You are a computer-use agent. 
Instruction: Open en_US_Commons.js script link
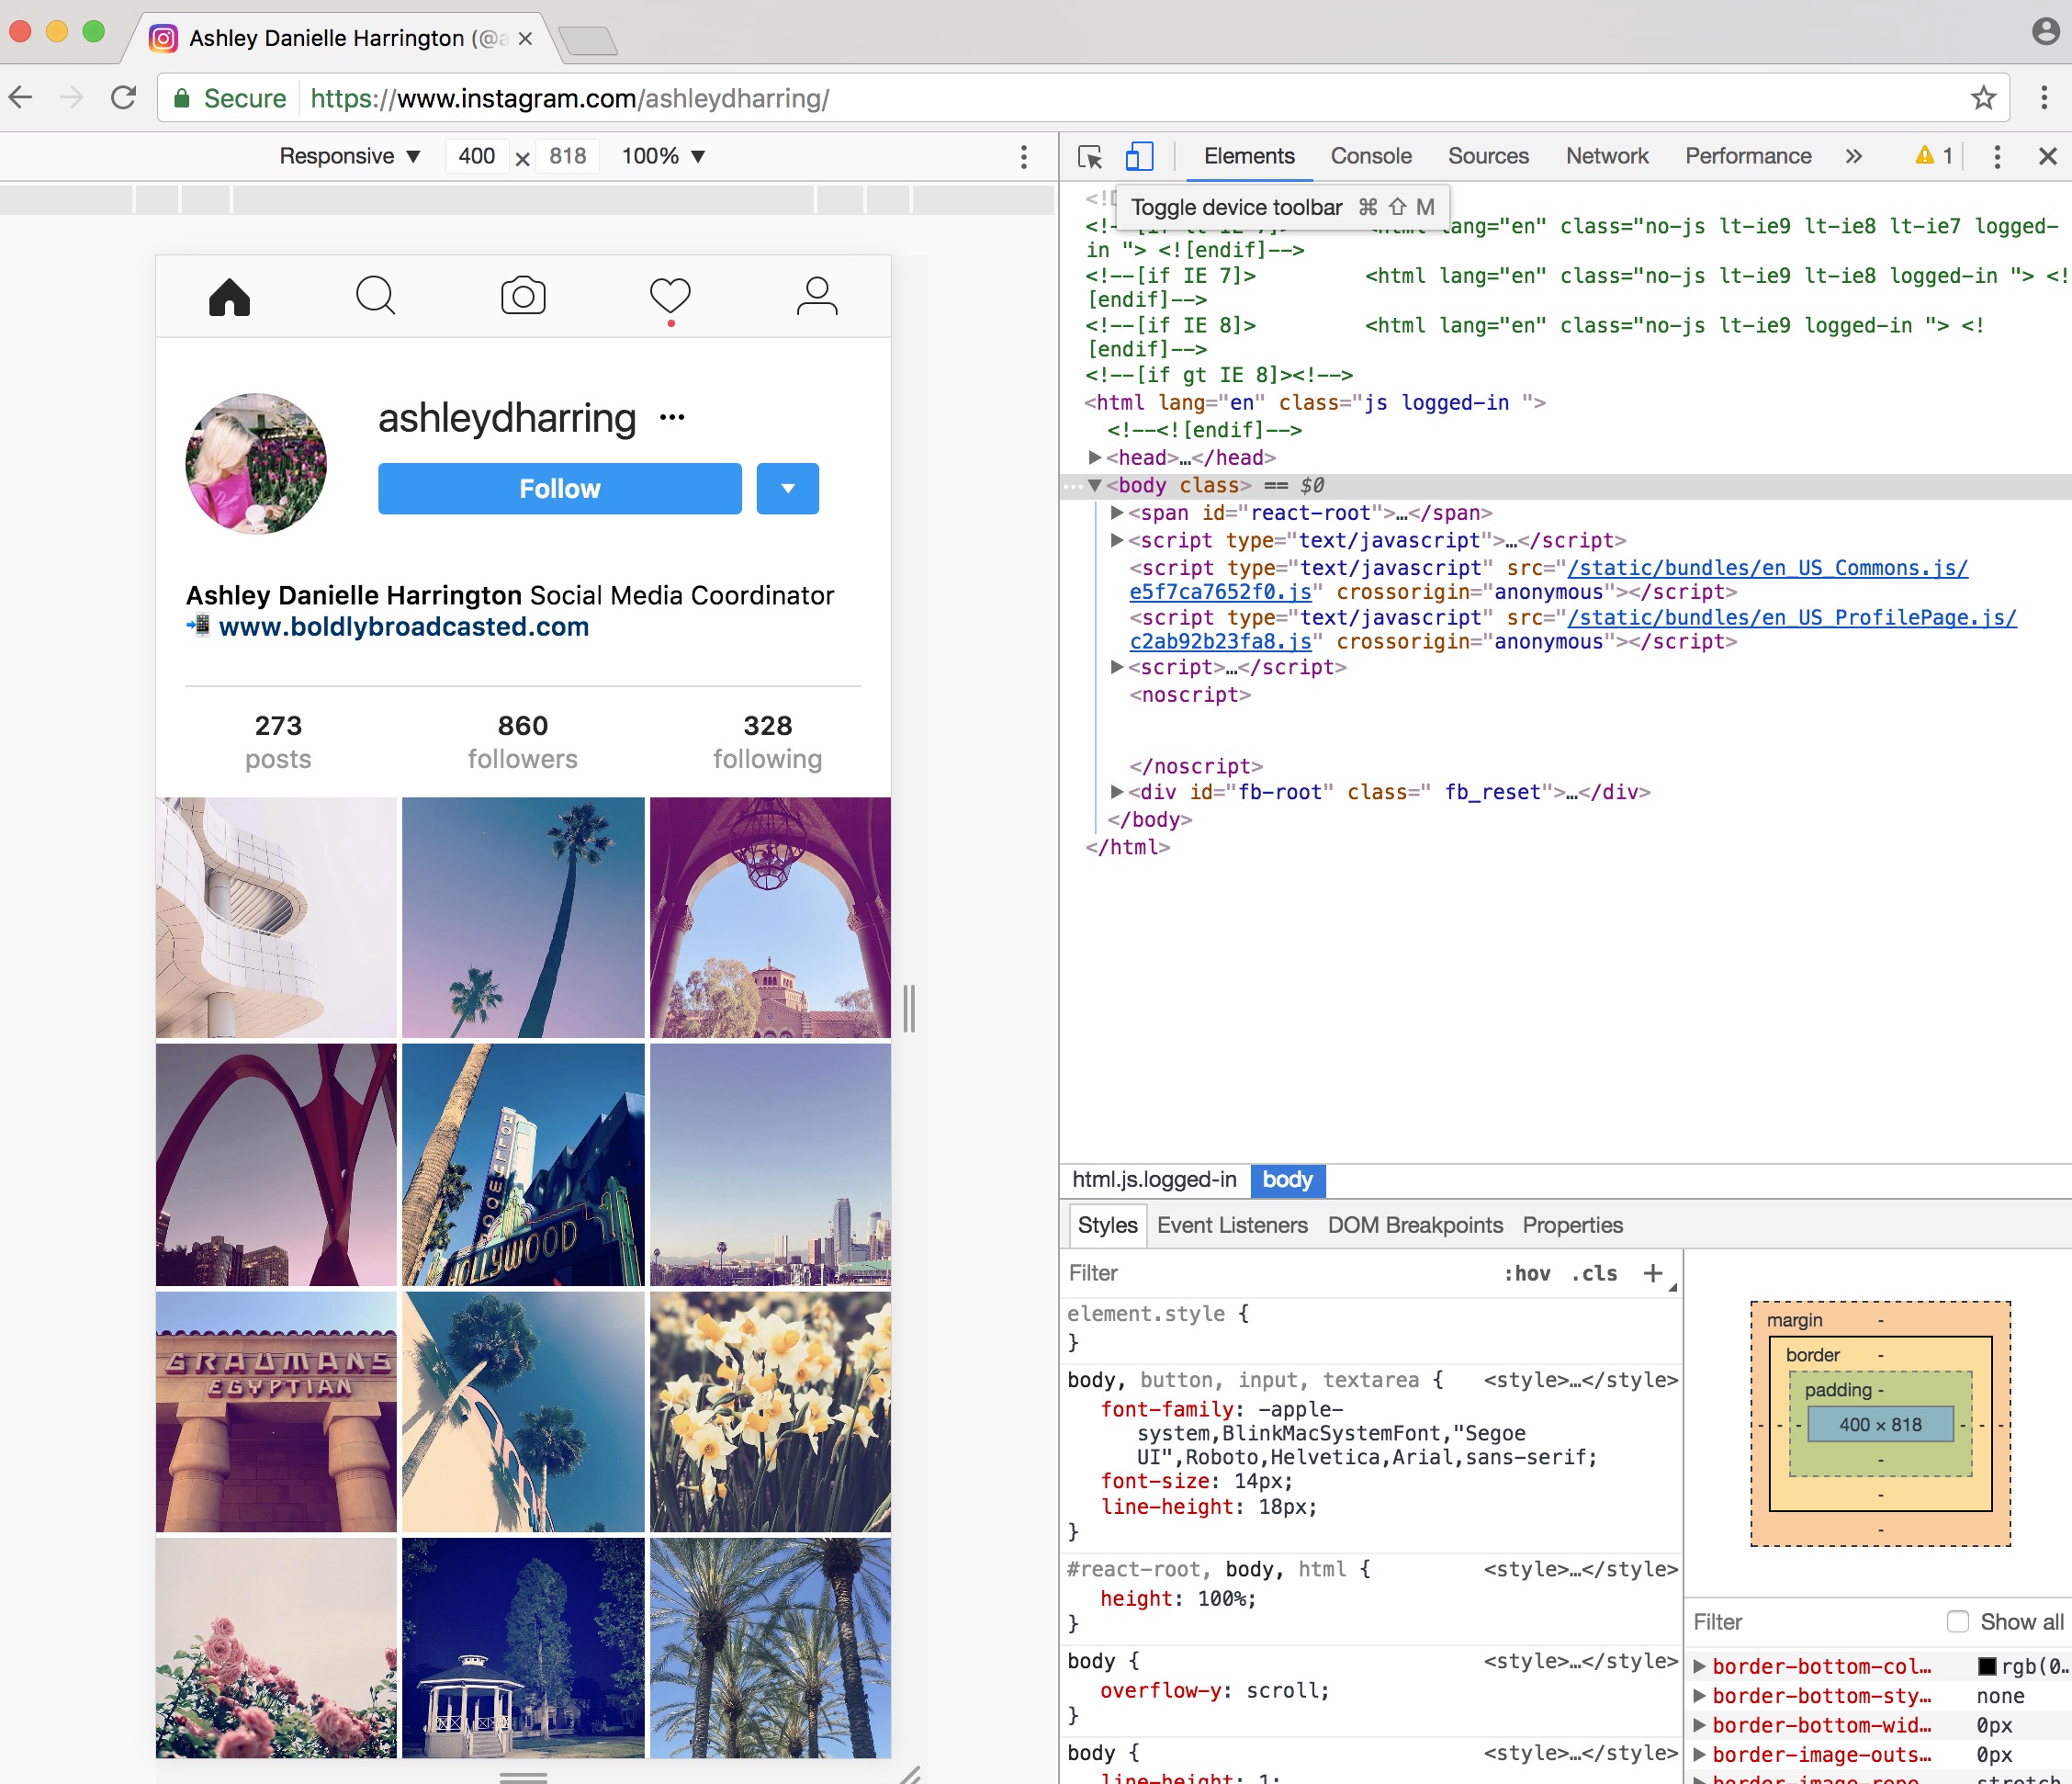pos(1548,580)
